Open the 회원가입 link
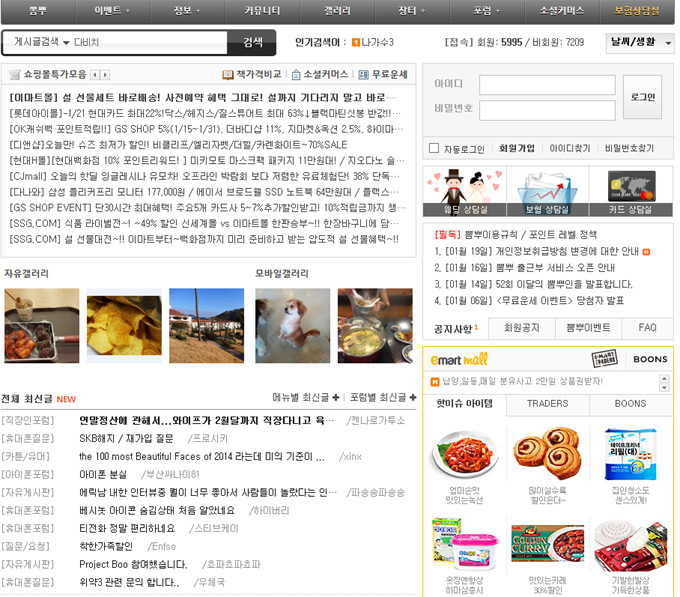Image resolution: width=680 pixels, height=597 pixels. (517, 148)
